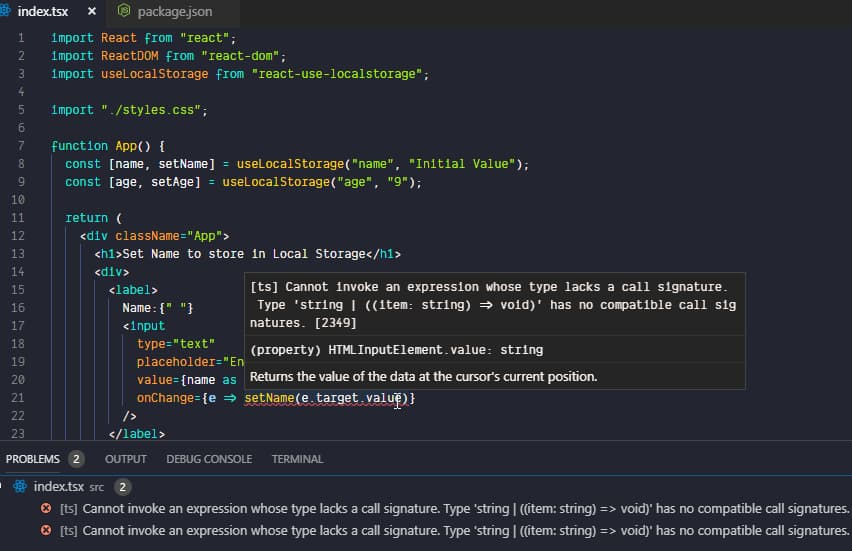
Task: Collapse the index.tsx entry in Problems panel
Action: pyautogui.click(x=6, y=487)
